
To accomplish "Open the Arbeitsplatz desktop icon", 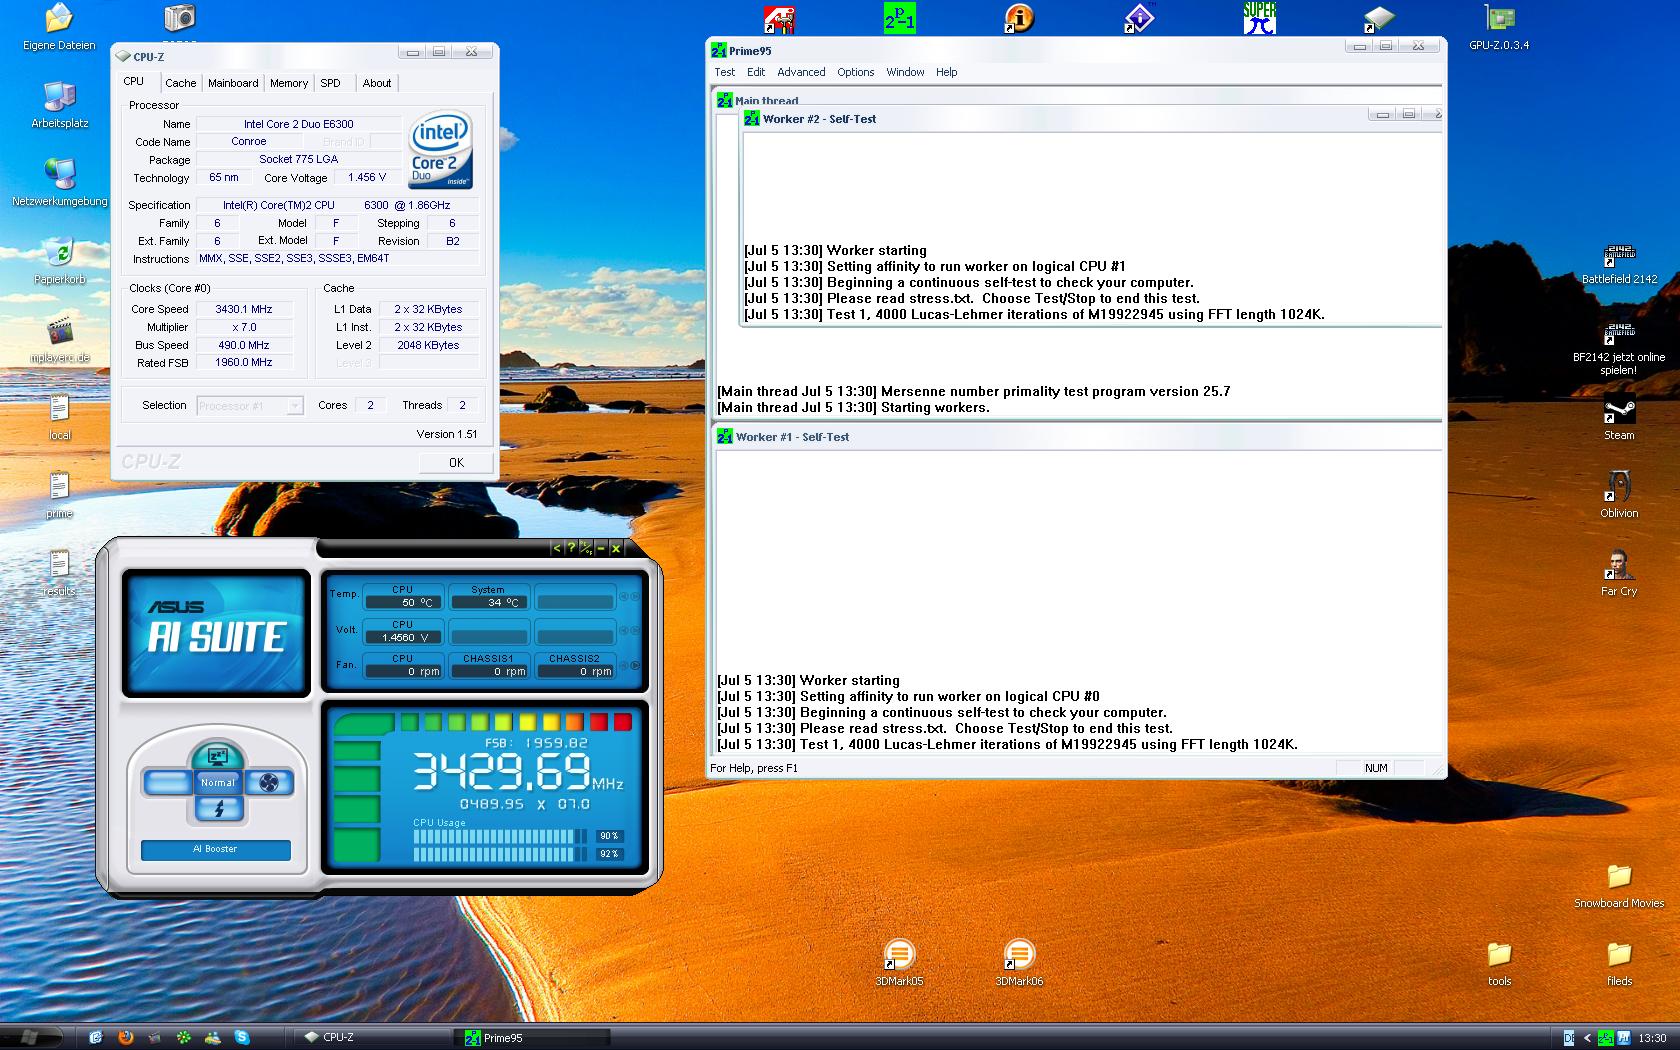I will point(59,105).
